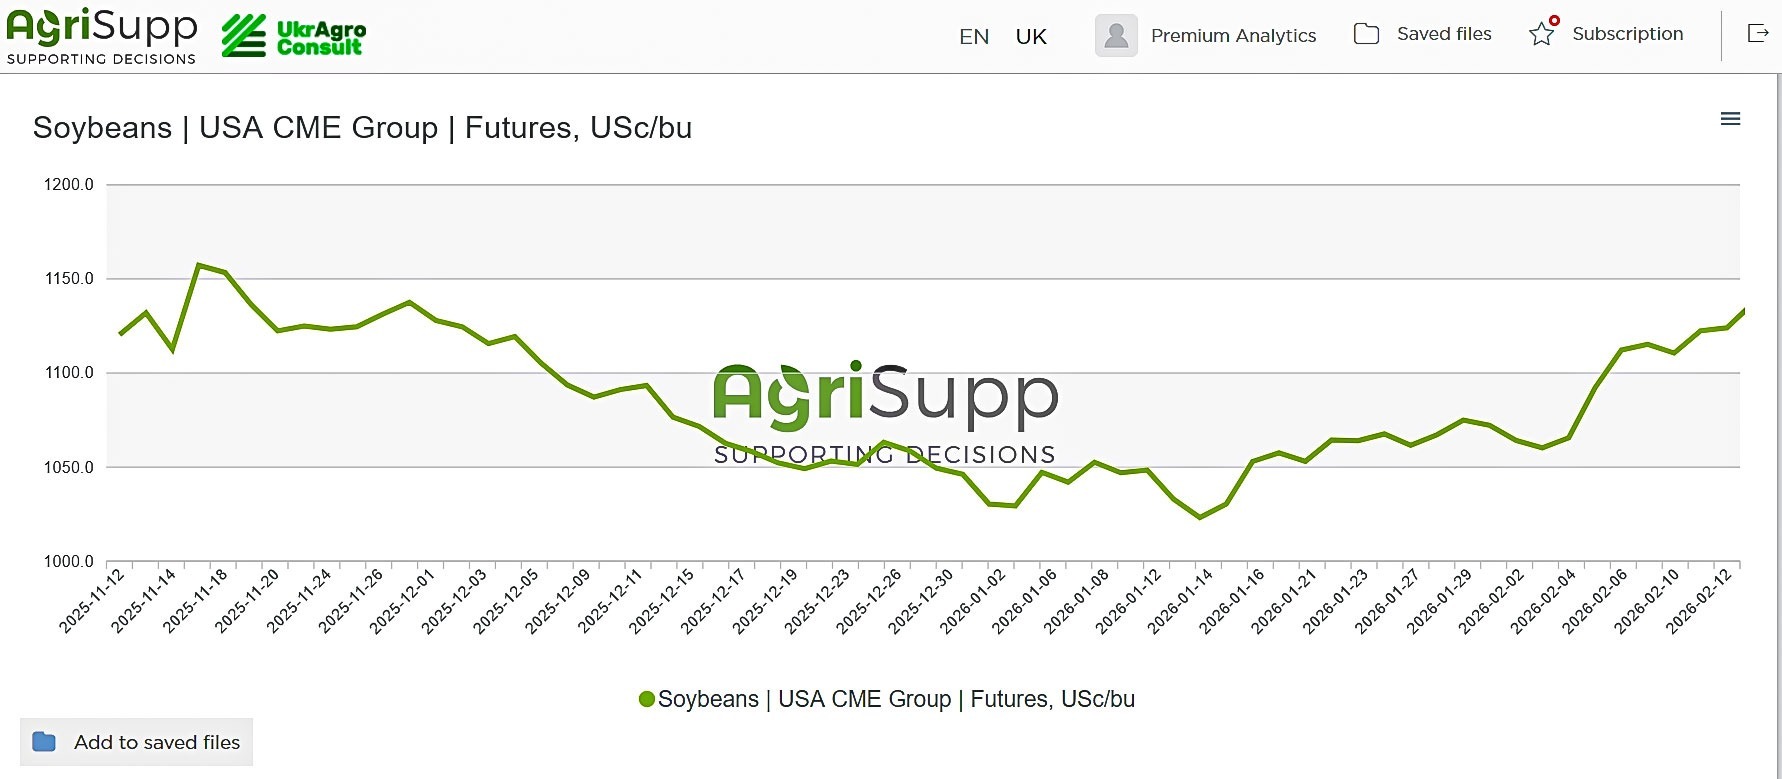Switch language to UK
This screenshot has height=779, width=1782.
click(1031, 37)
